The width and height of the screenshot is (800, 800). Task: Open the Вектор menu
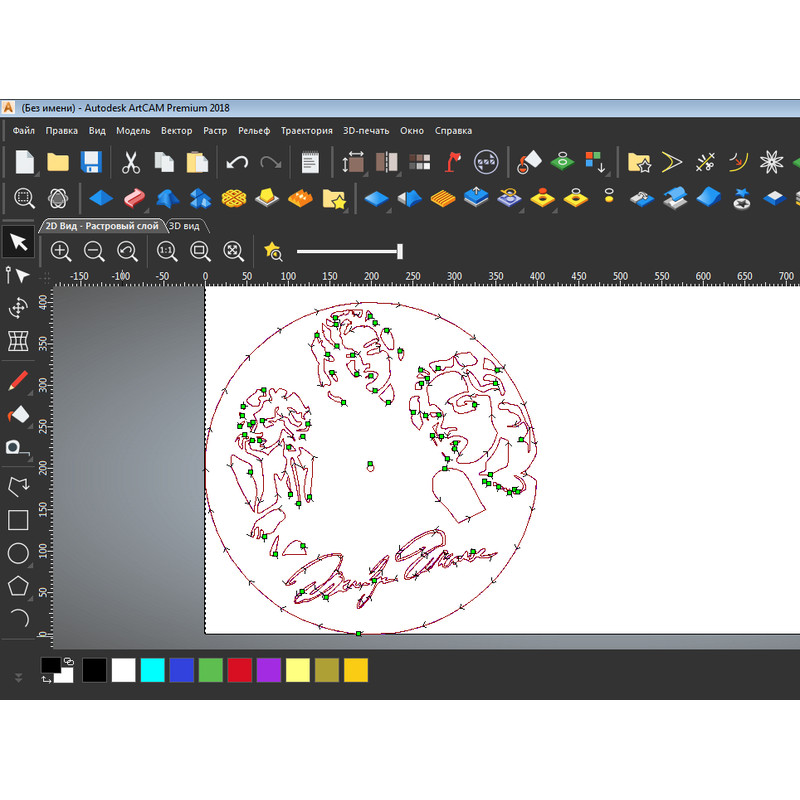176,130
